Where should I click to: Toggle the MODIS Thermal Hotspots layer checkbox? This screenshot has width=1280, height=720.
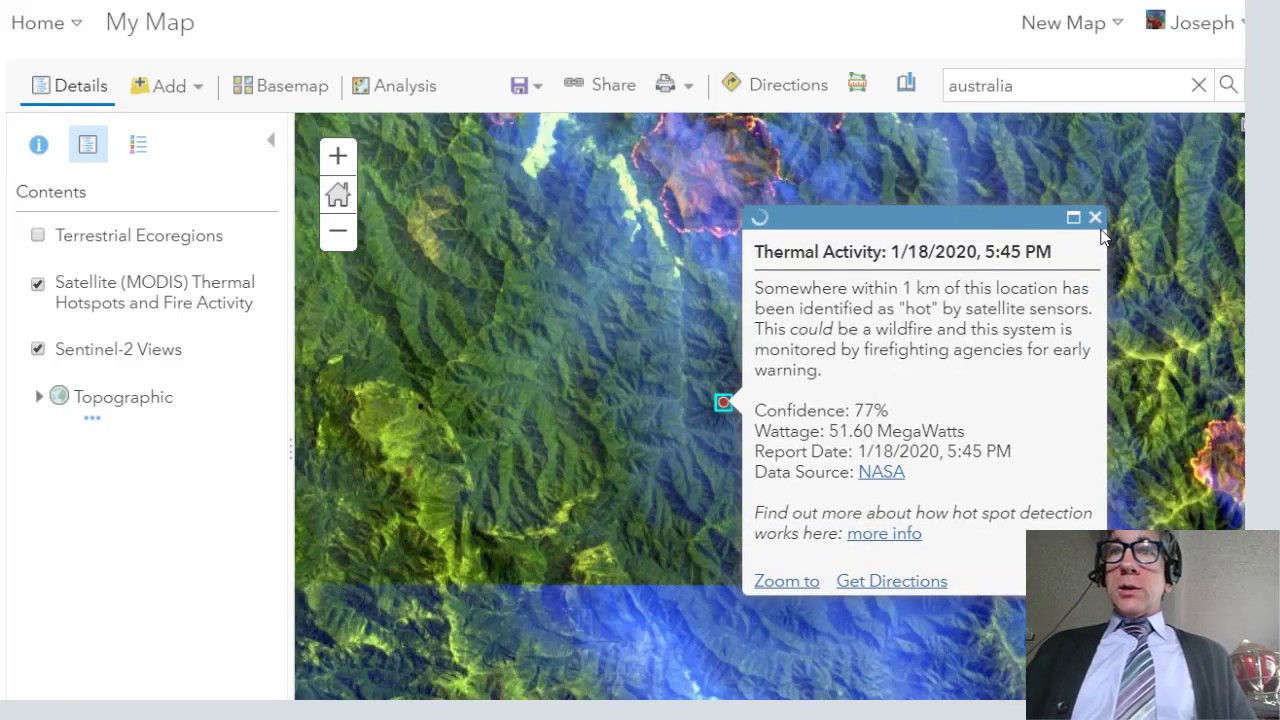[38, 284]
